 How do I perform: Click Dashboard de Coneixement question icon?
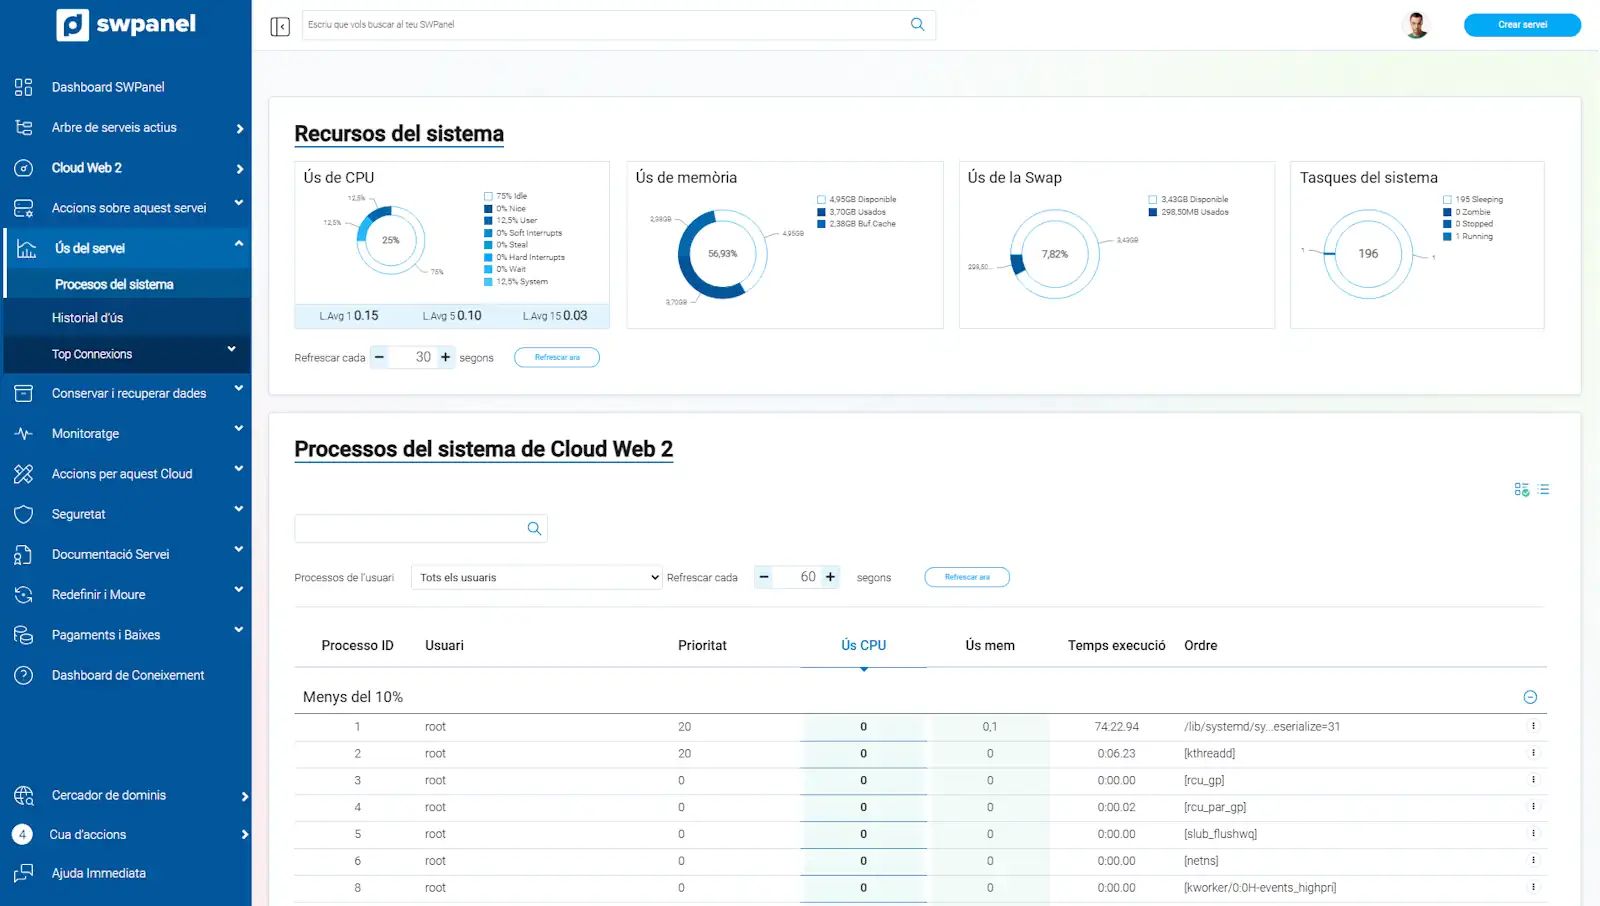(x=24, y=675)
